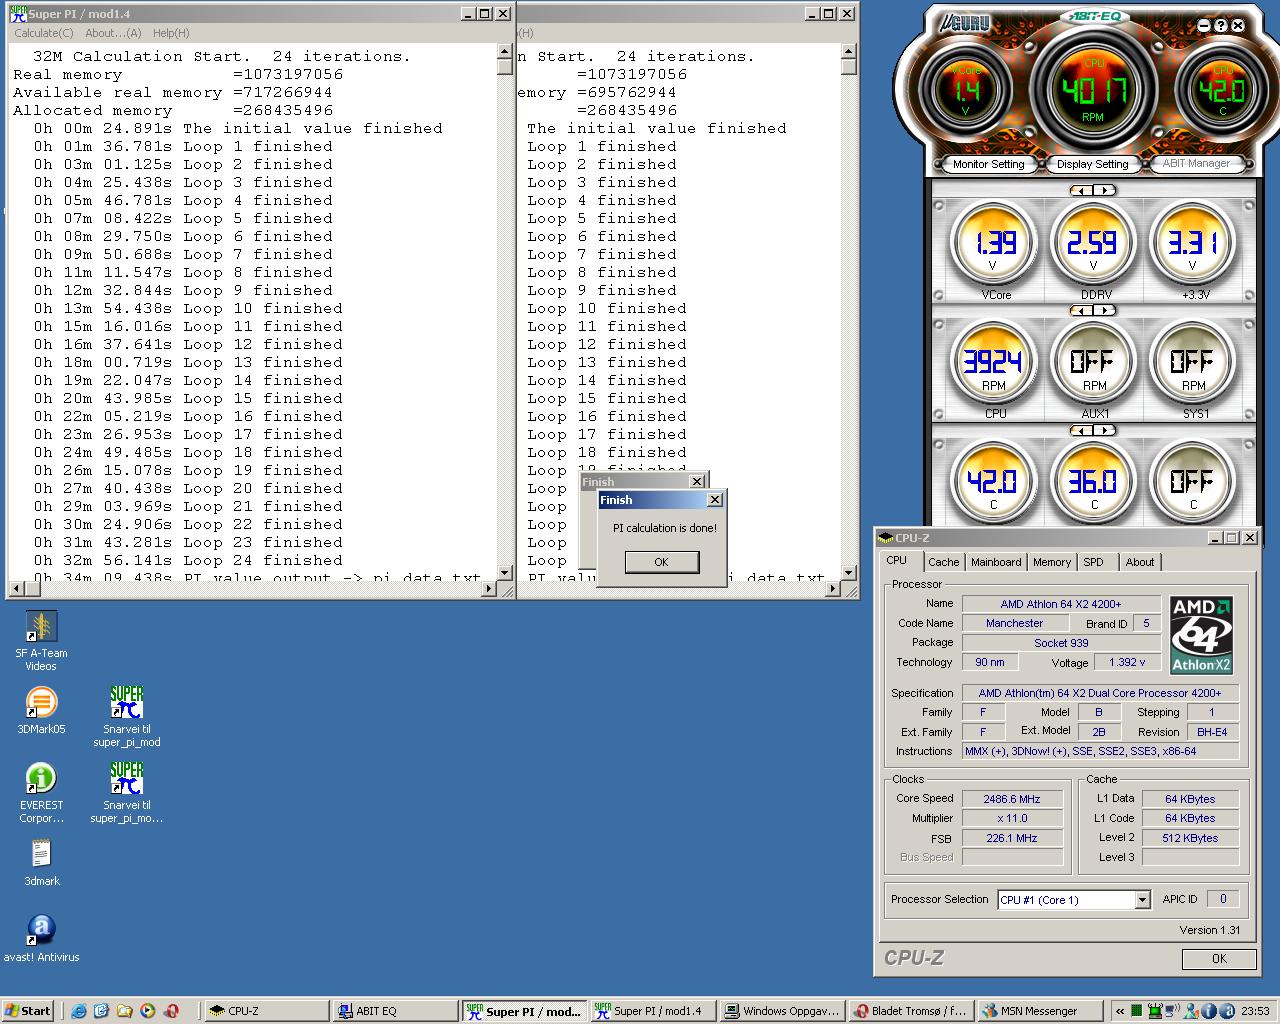Click the 36.0 C temperature dial
Viewport: 1280px width, 1024px height.
(x=1093, y=482)
